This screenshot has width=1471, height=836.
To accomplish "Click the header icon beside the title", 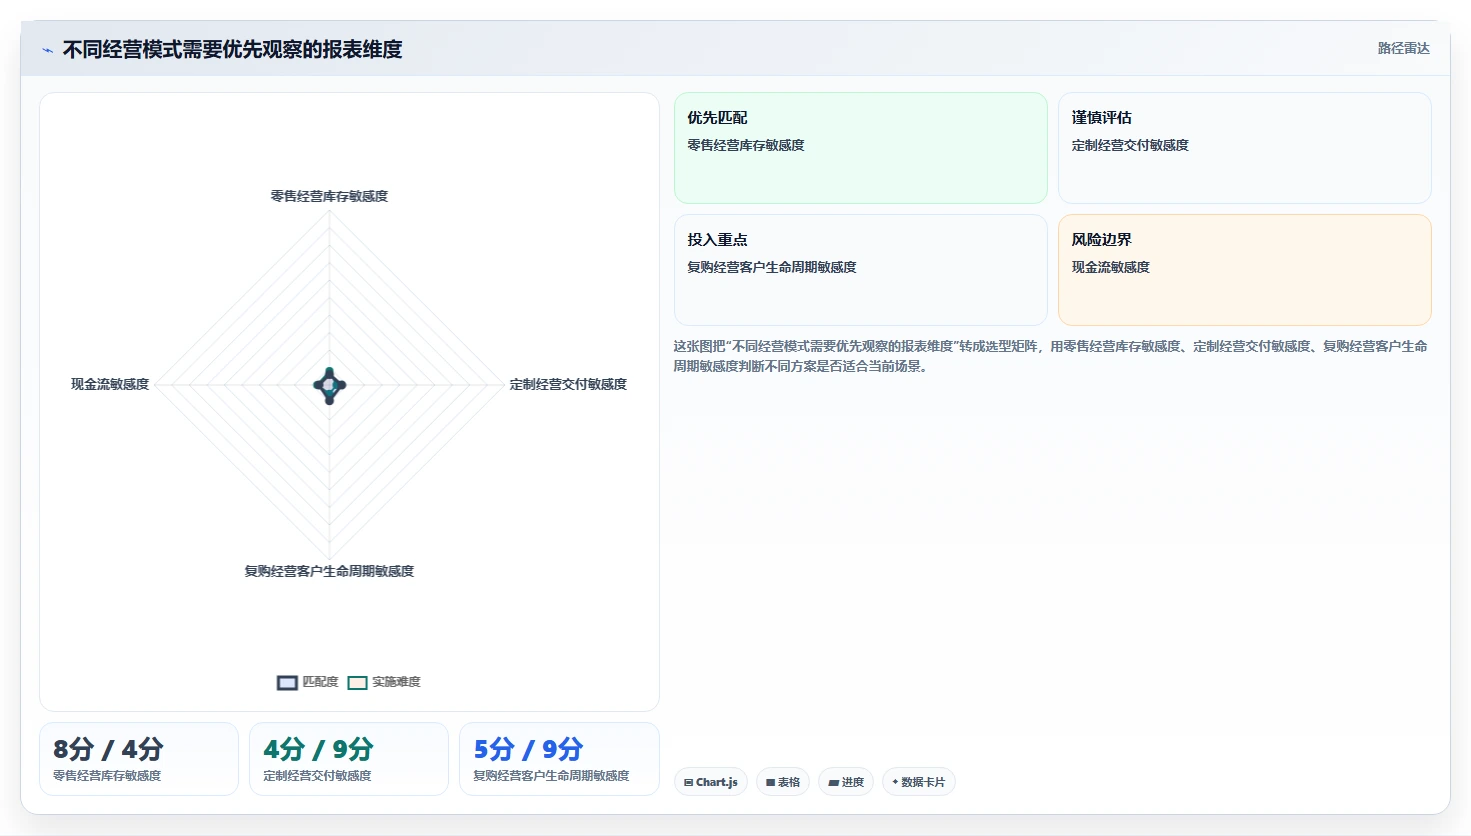I will coord(47,50).
